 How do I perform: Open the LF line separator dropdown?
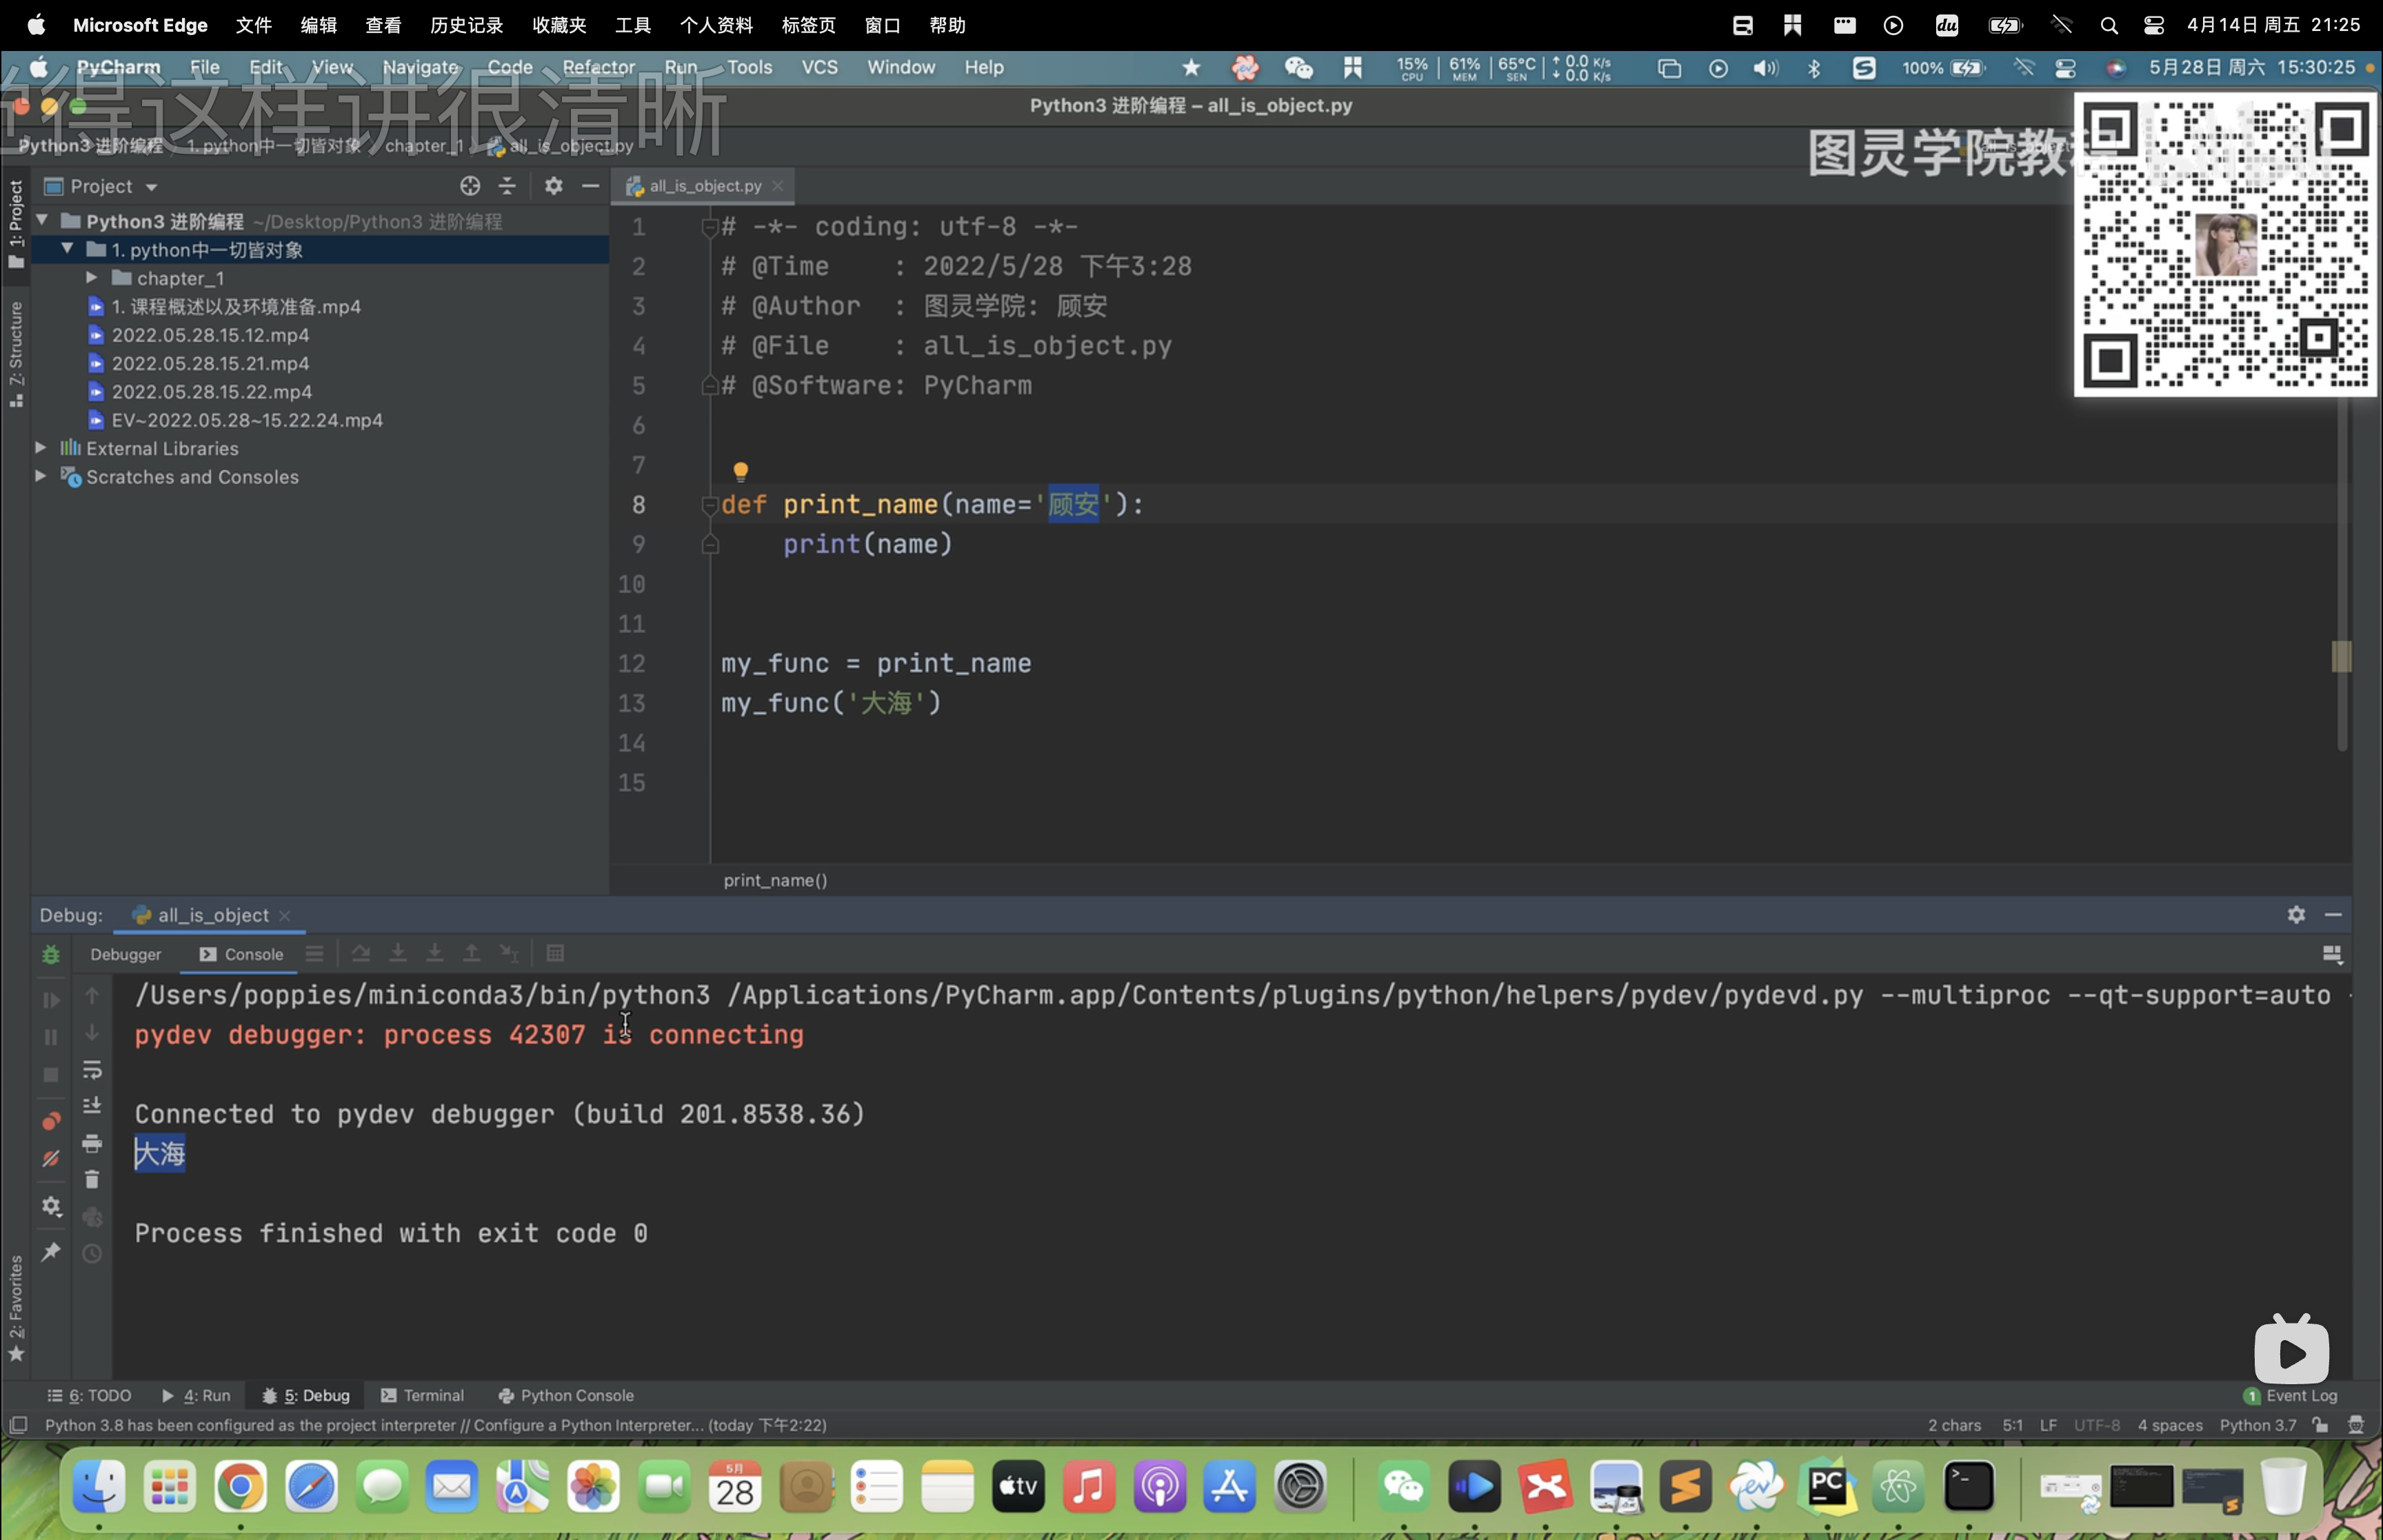pos(2048,1425)
